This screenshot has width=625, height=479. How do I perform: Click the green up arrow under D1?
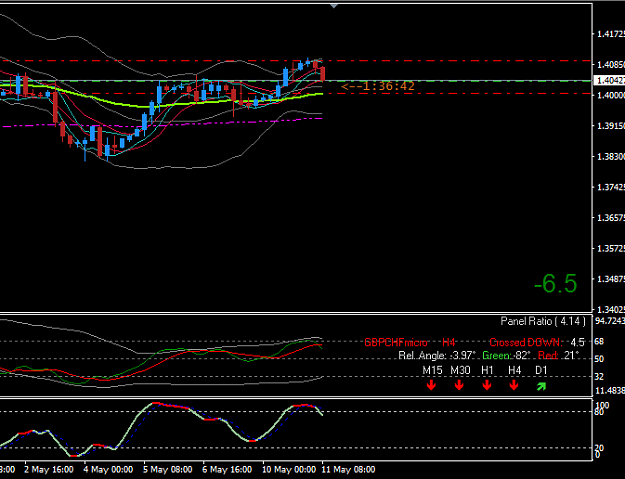(541, 386)
